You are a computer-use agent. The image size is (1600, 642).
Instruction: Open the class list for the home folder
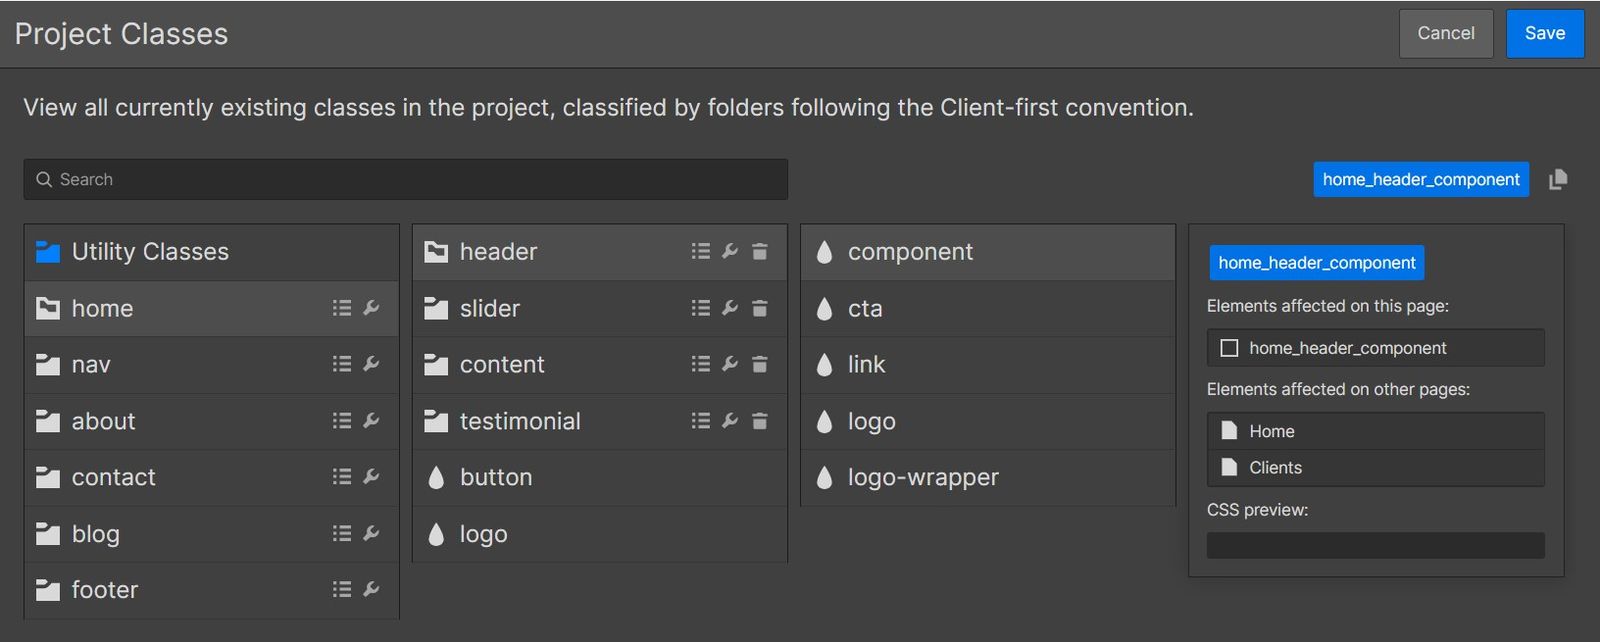(341, 308)
